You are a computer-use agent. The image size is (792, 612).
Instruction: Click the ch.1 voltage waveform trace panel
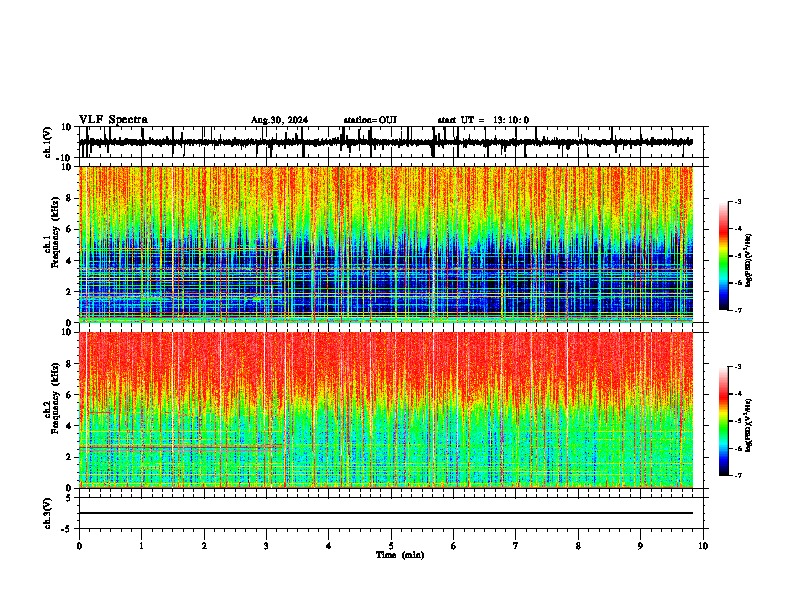[390, 142]
